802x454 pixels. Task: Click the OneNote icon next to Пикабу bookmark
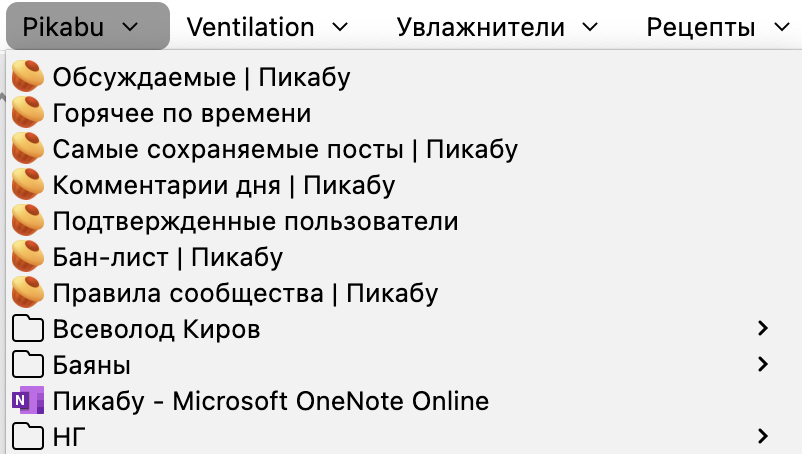28,401
